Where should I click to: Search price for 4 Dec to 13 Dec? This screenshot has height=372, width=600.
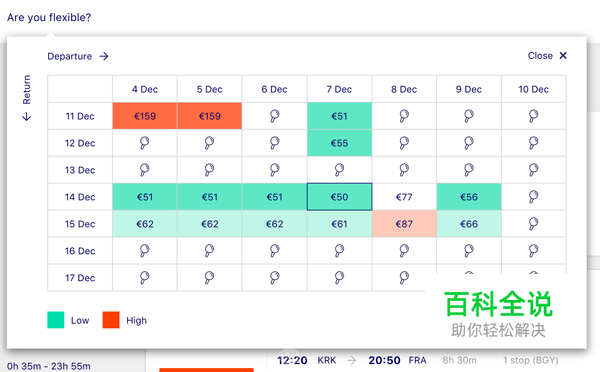point(145,170)
